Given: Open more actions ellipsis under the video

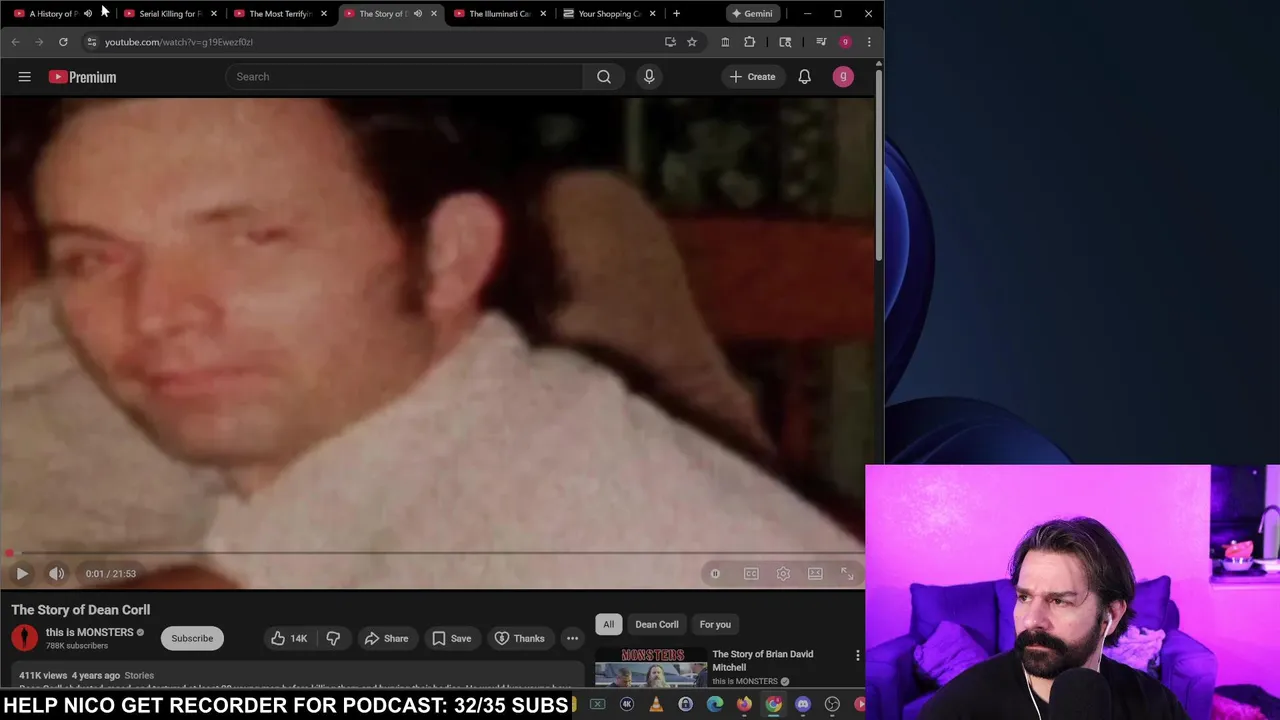Looking at the screenshot, I should point(572,638).
